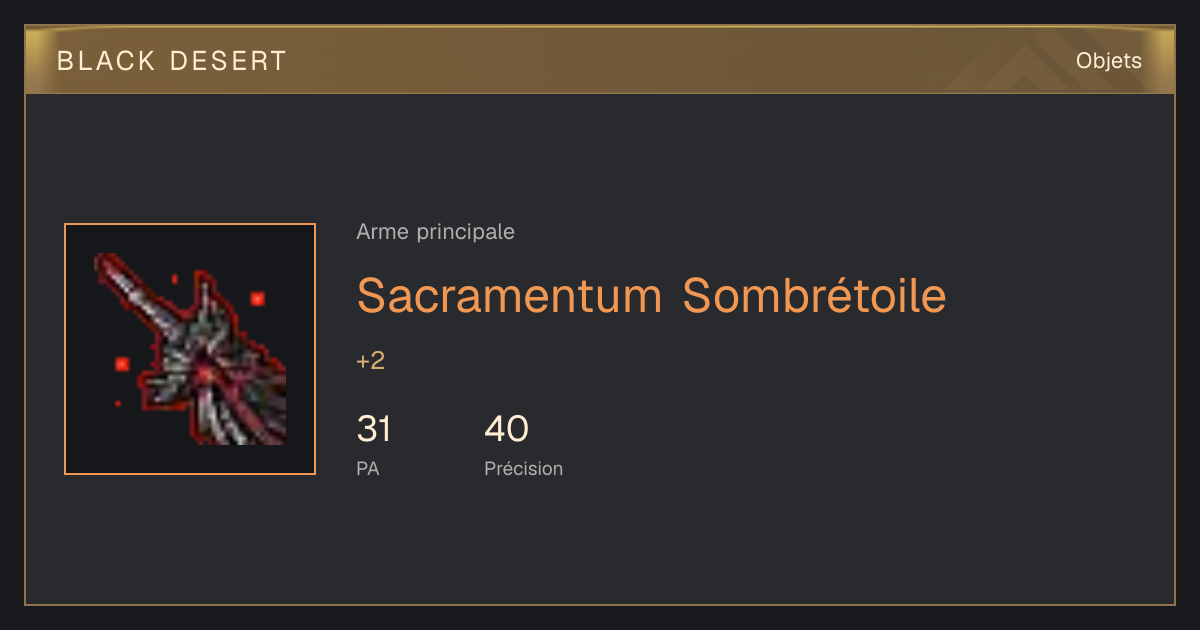
Task: Click the gold header banner
Action: coord(600,60)
